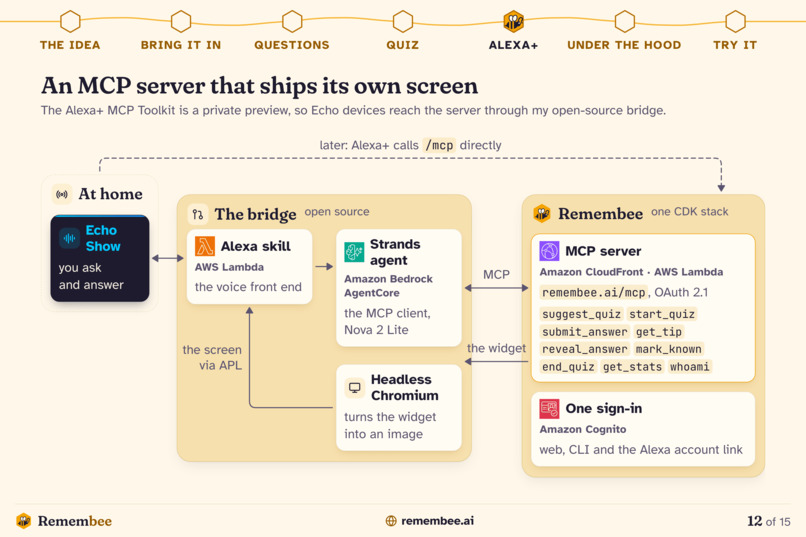The height and width of the screenshot is (537, 806).
Task: Click the hexagon marker above BRING IT IN
Action: click(x=181, y=21)
